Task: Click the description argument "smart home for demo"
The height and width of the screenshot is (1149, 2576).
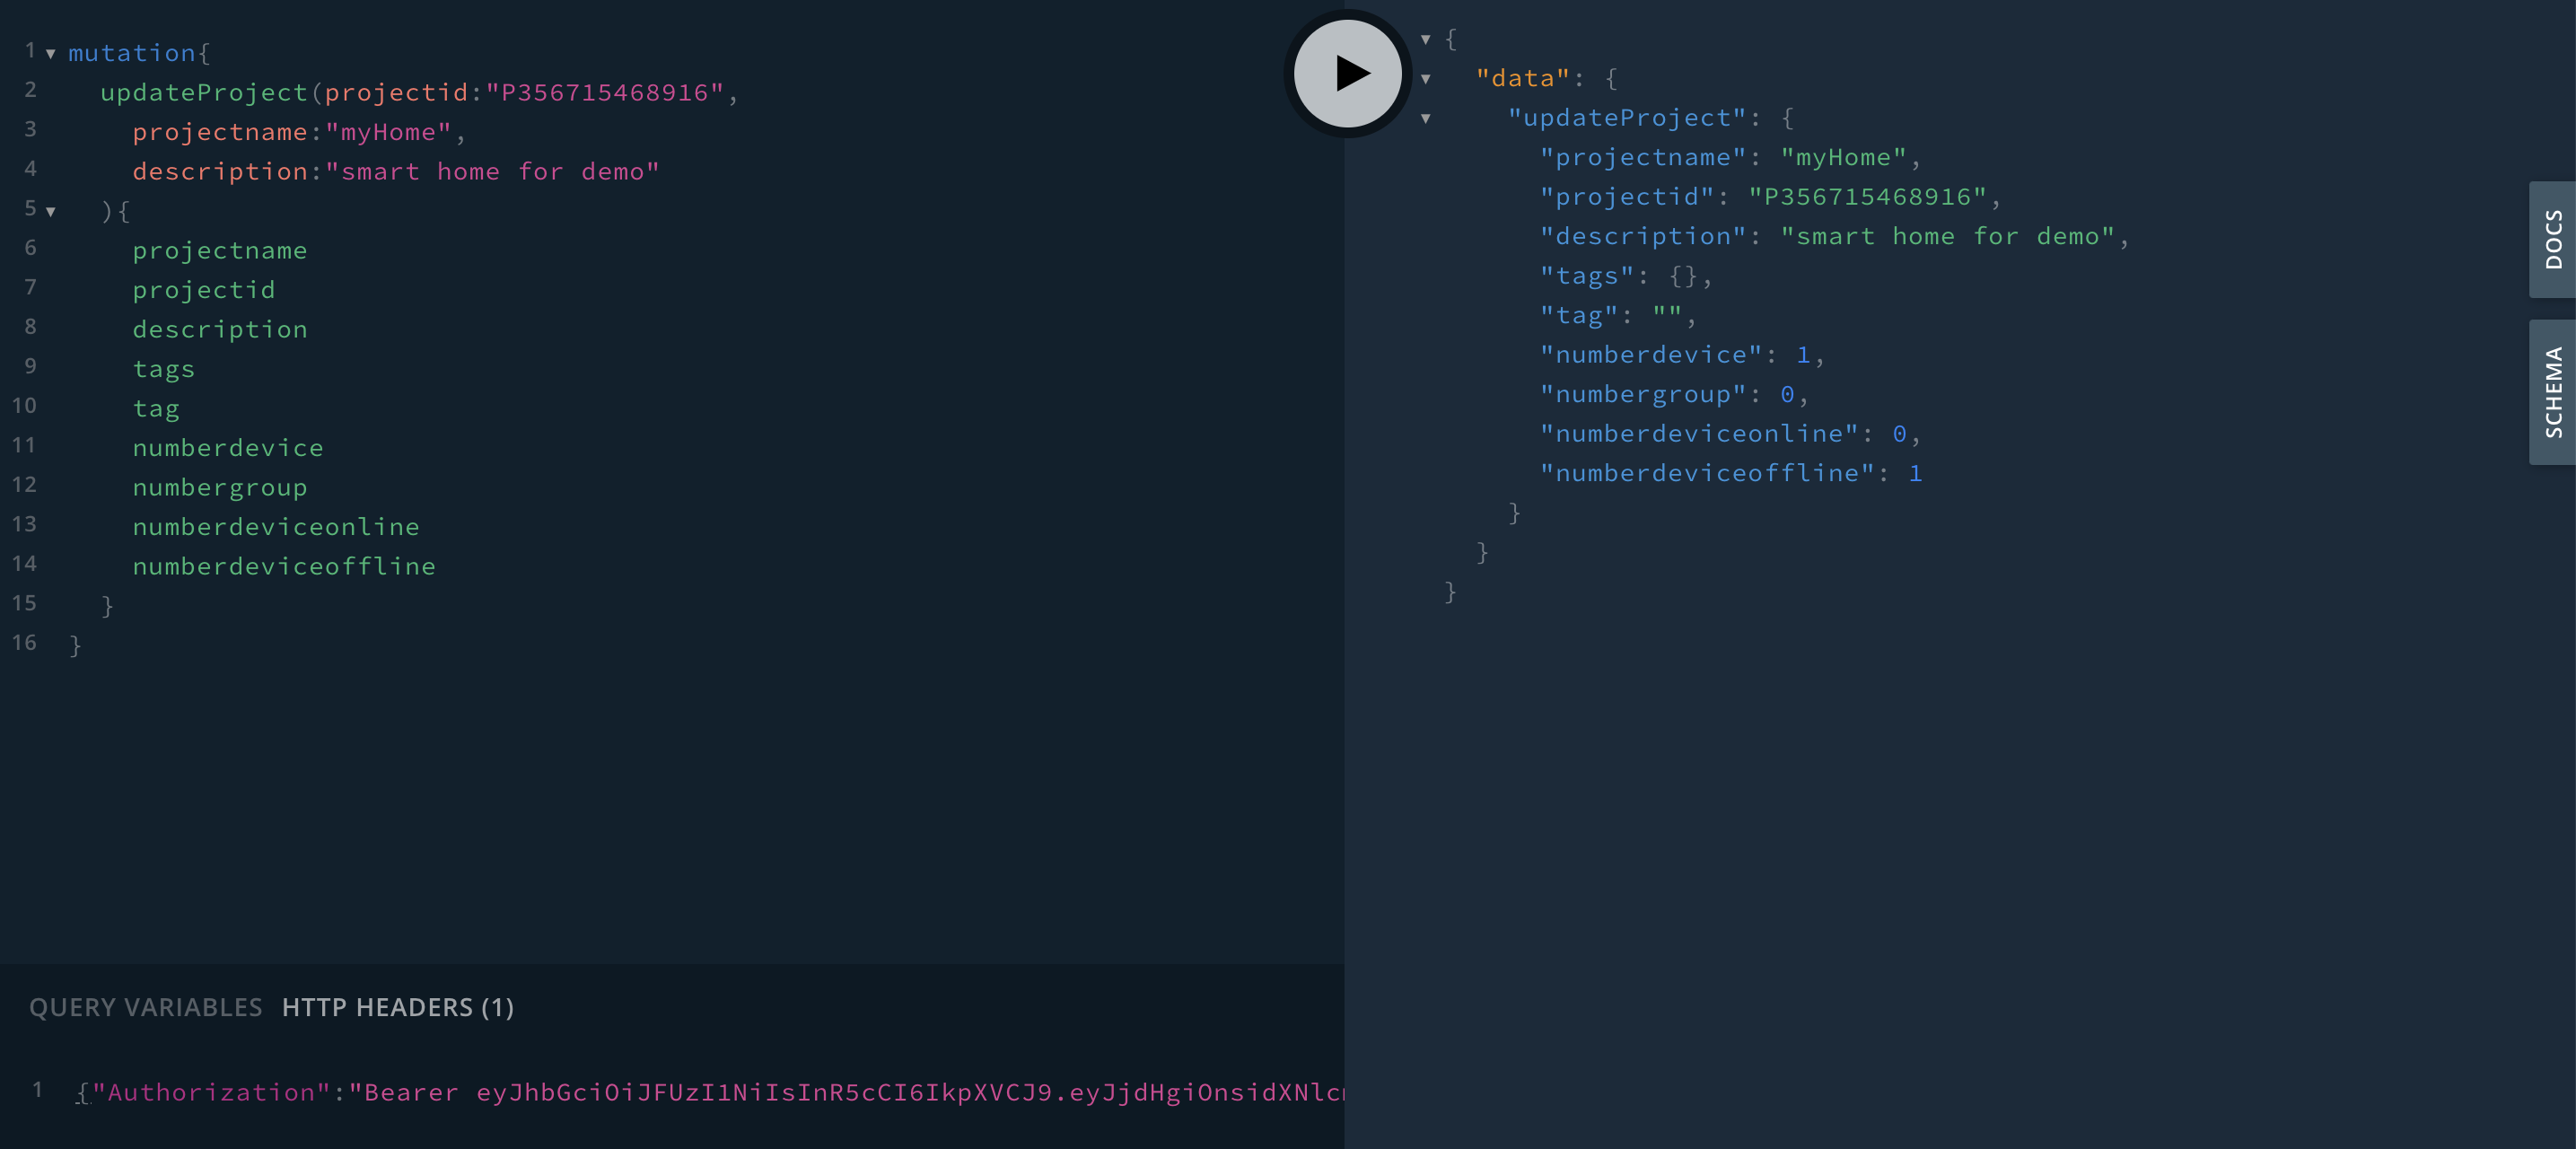Action: click(492, 171)
